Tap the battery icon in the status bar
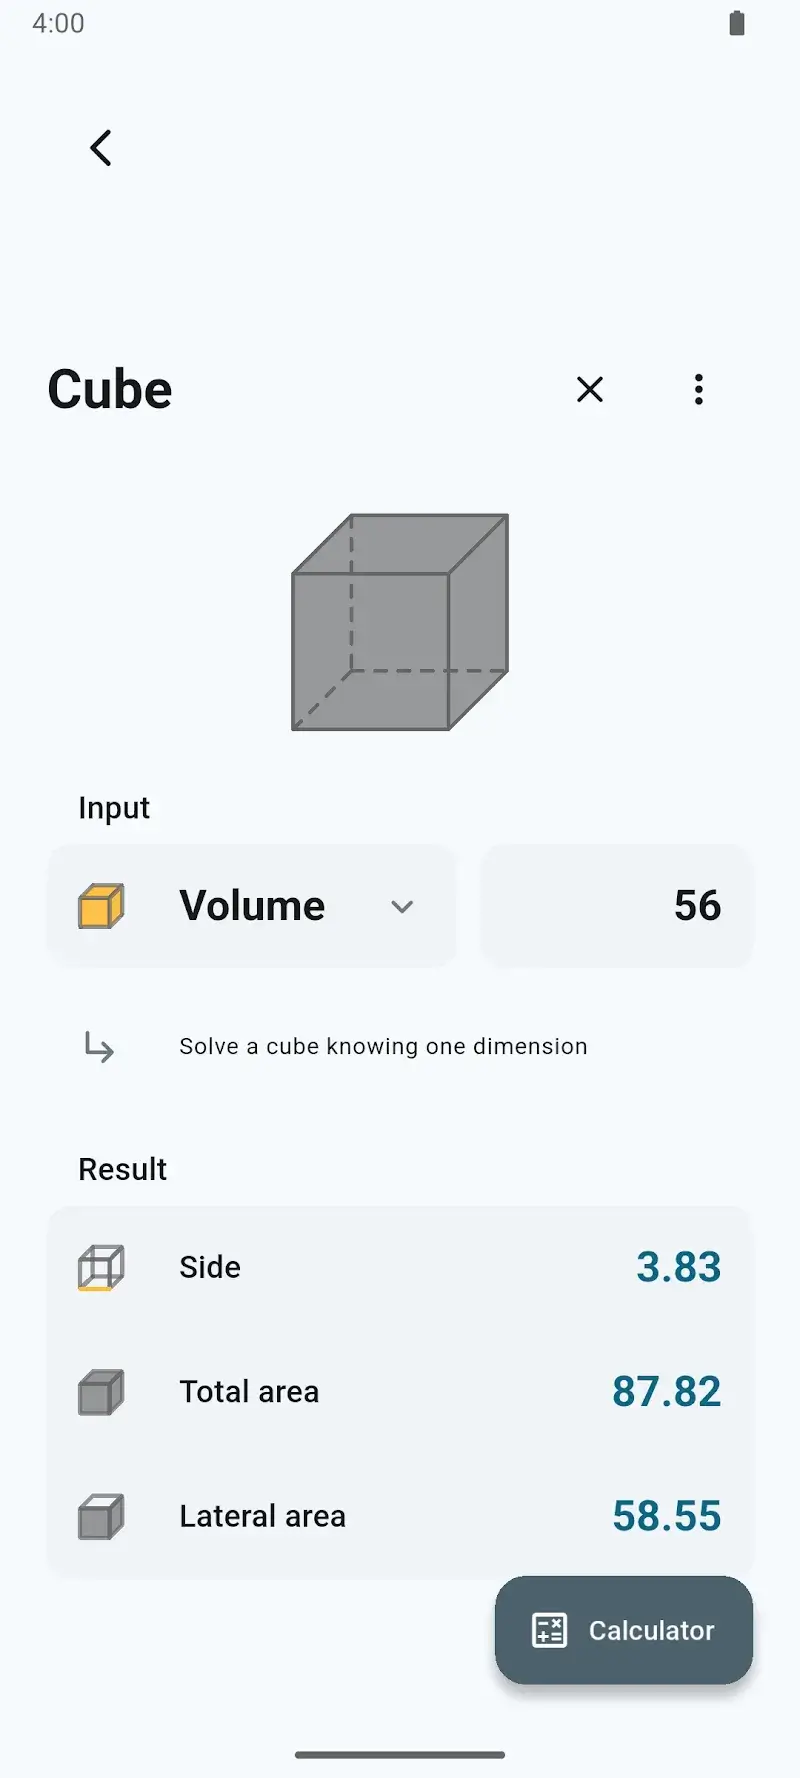800x1778 pixels. coord(736,22)
